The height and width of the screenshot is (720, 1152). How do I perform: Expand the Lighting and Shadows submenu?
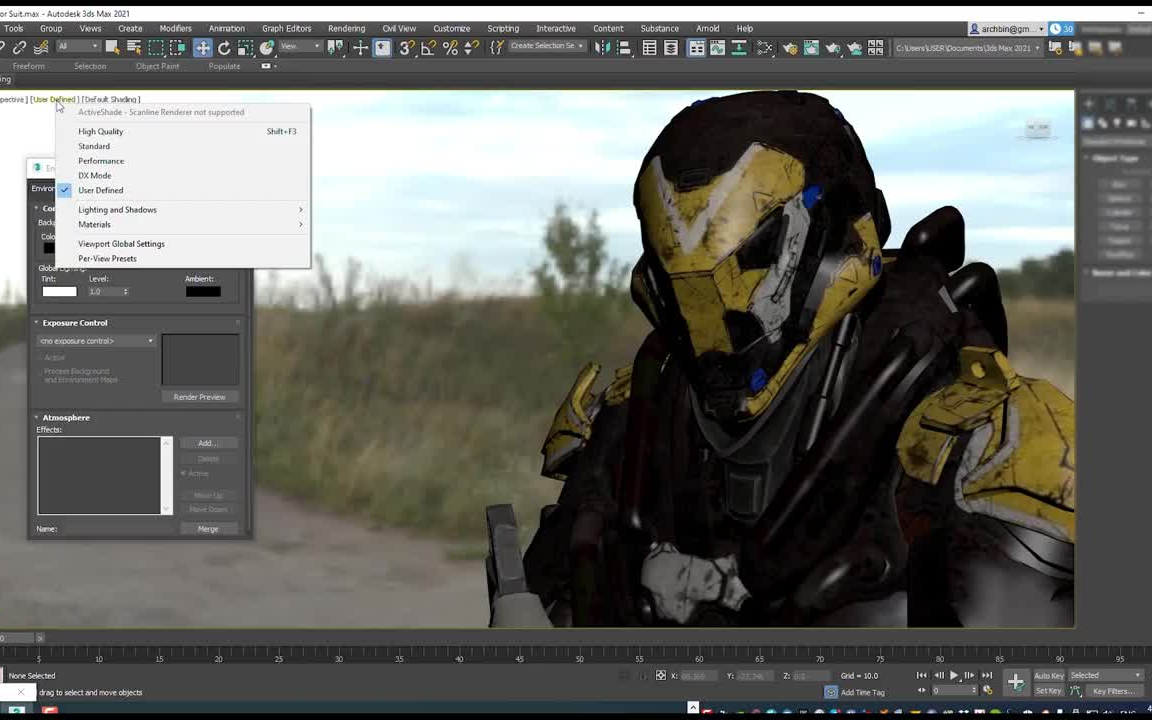(x=117, y=209)
